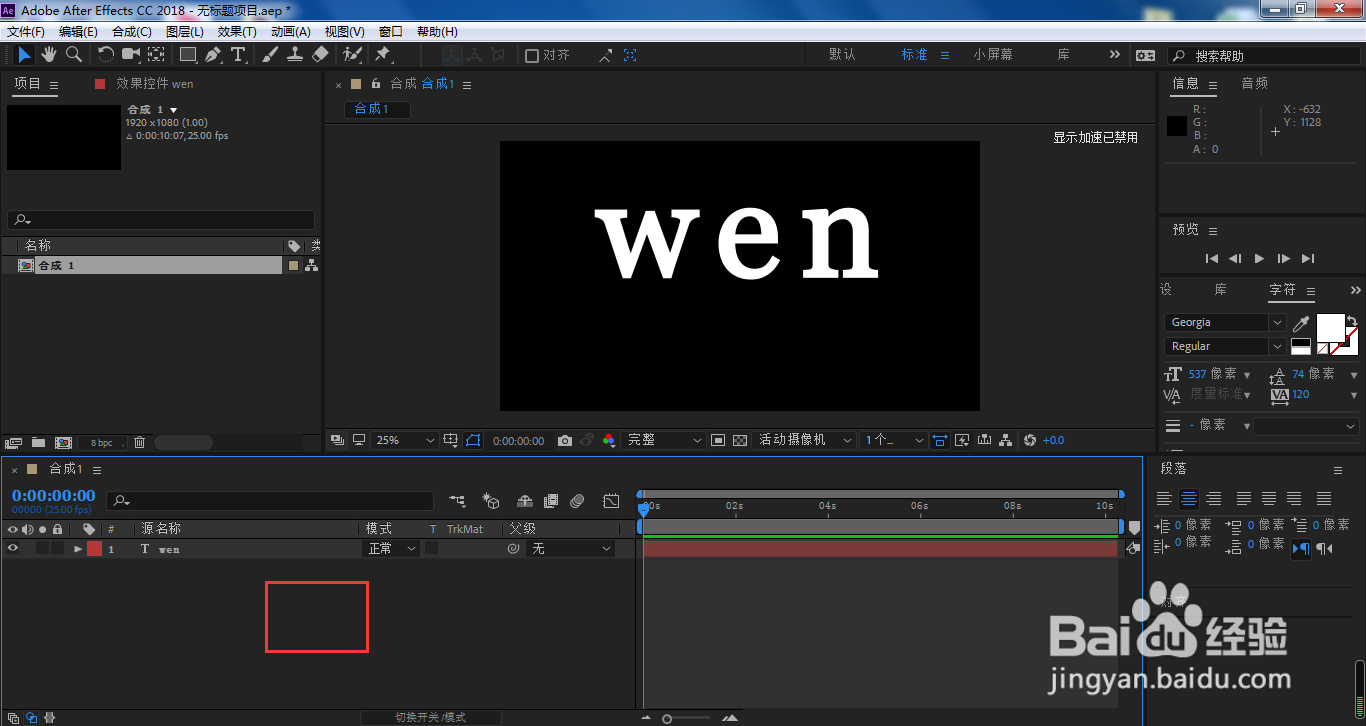Click 切换开关/模式 button
This screenshot has width=1366, height=726.
pyautogui.click(x=430, y=717)
